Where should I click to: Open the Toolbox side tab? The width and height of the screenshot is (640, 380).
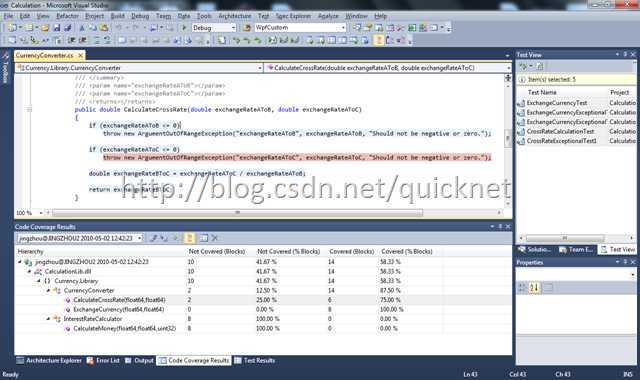tap(5, 68)
